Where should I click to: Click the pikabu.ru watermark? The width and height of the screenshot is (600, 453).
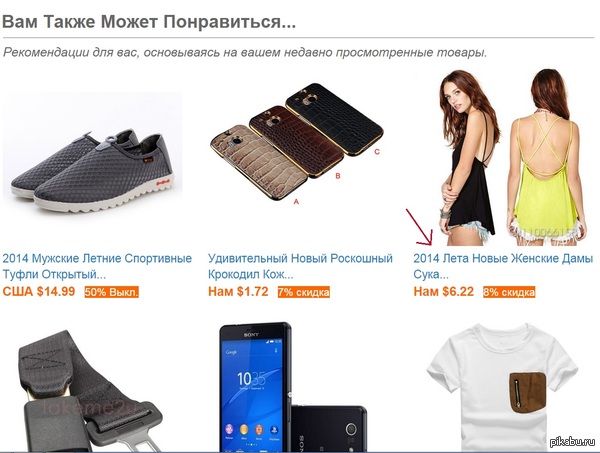[x=573, y=442]
